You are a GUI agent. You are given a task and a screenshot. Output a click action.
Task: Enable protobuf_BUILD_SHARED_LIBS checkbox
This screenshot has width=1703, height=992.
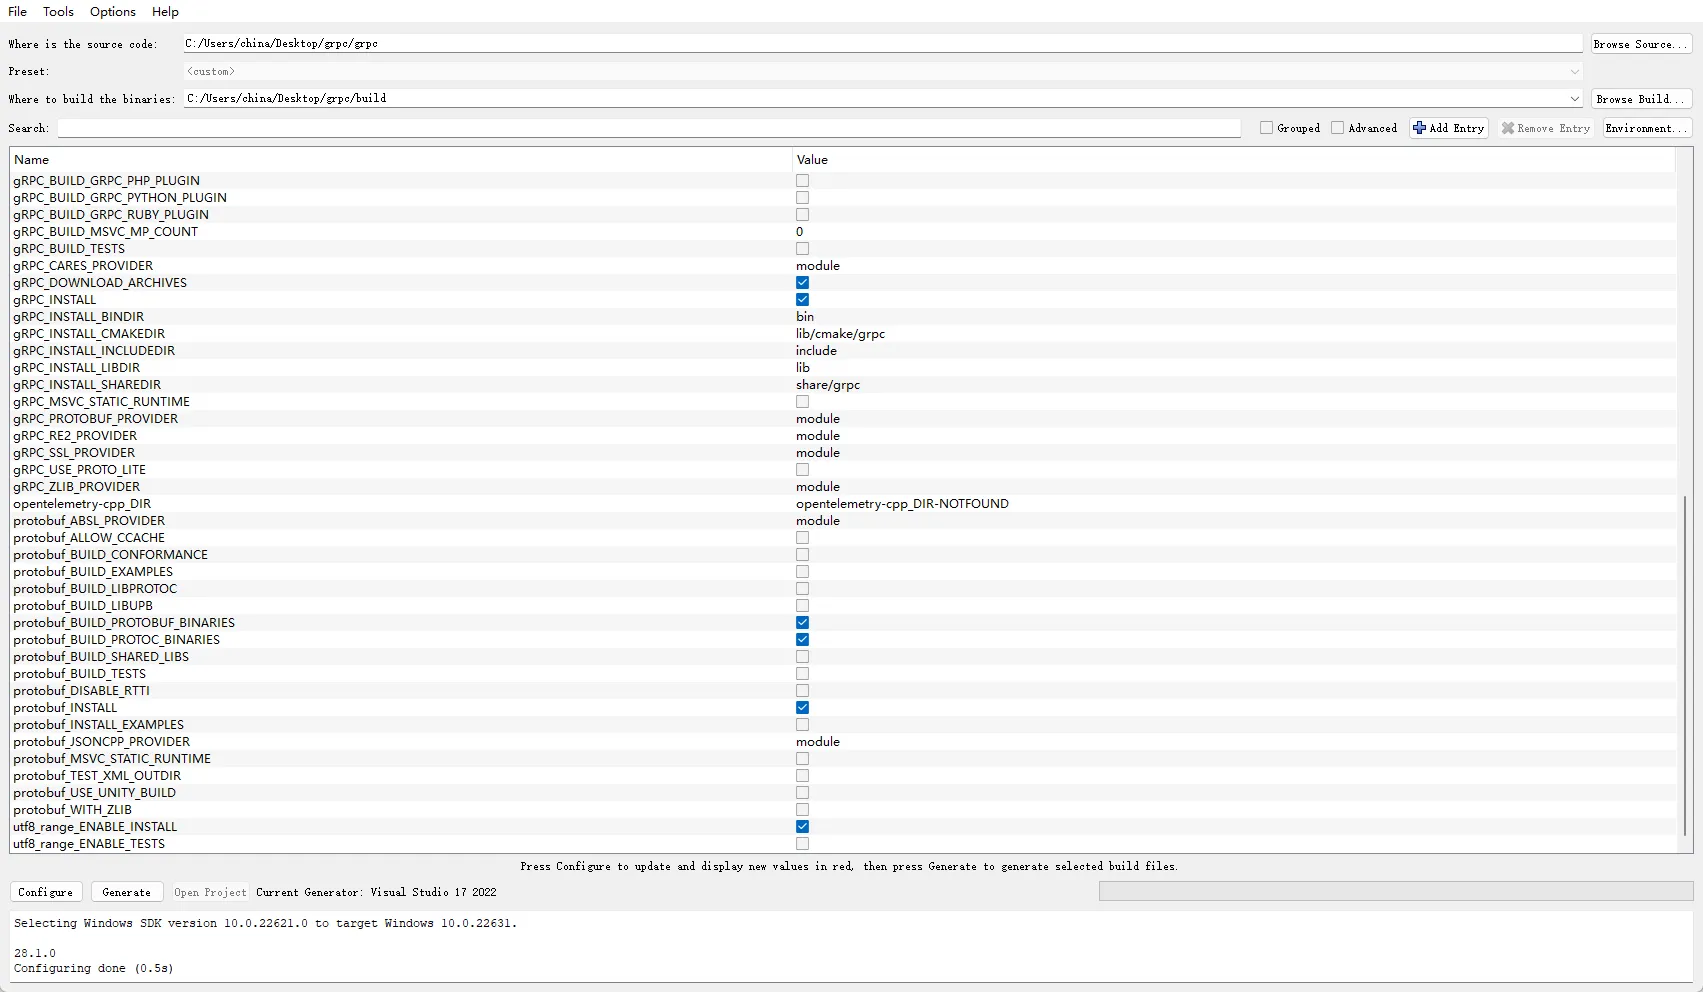(x=802, y=657)
